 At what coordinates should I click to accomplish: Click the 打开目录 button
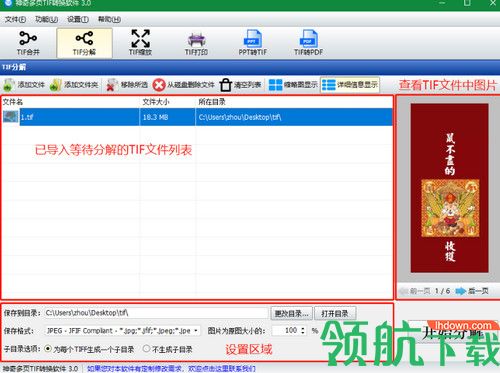(x=335, y=313)
